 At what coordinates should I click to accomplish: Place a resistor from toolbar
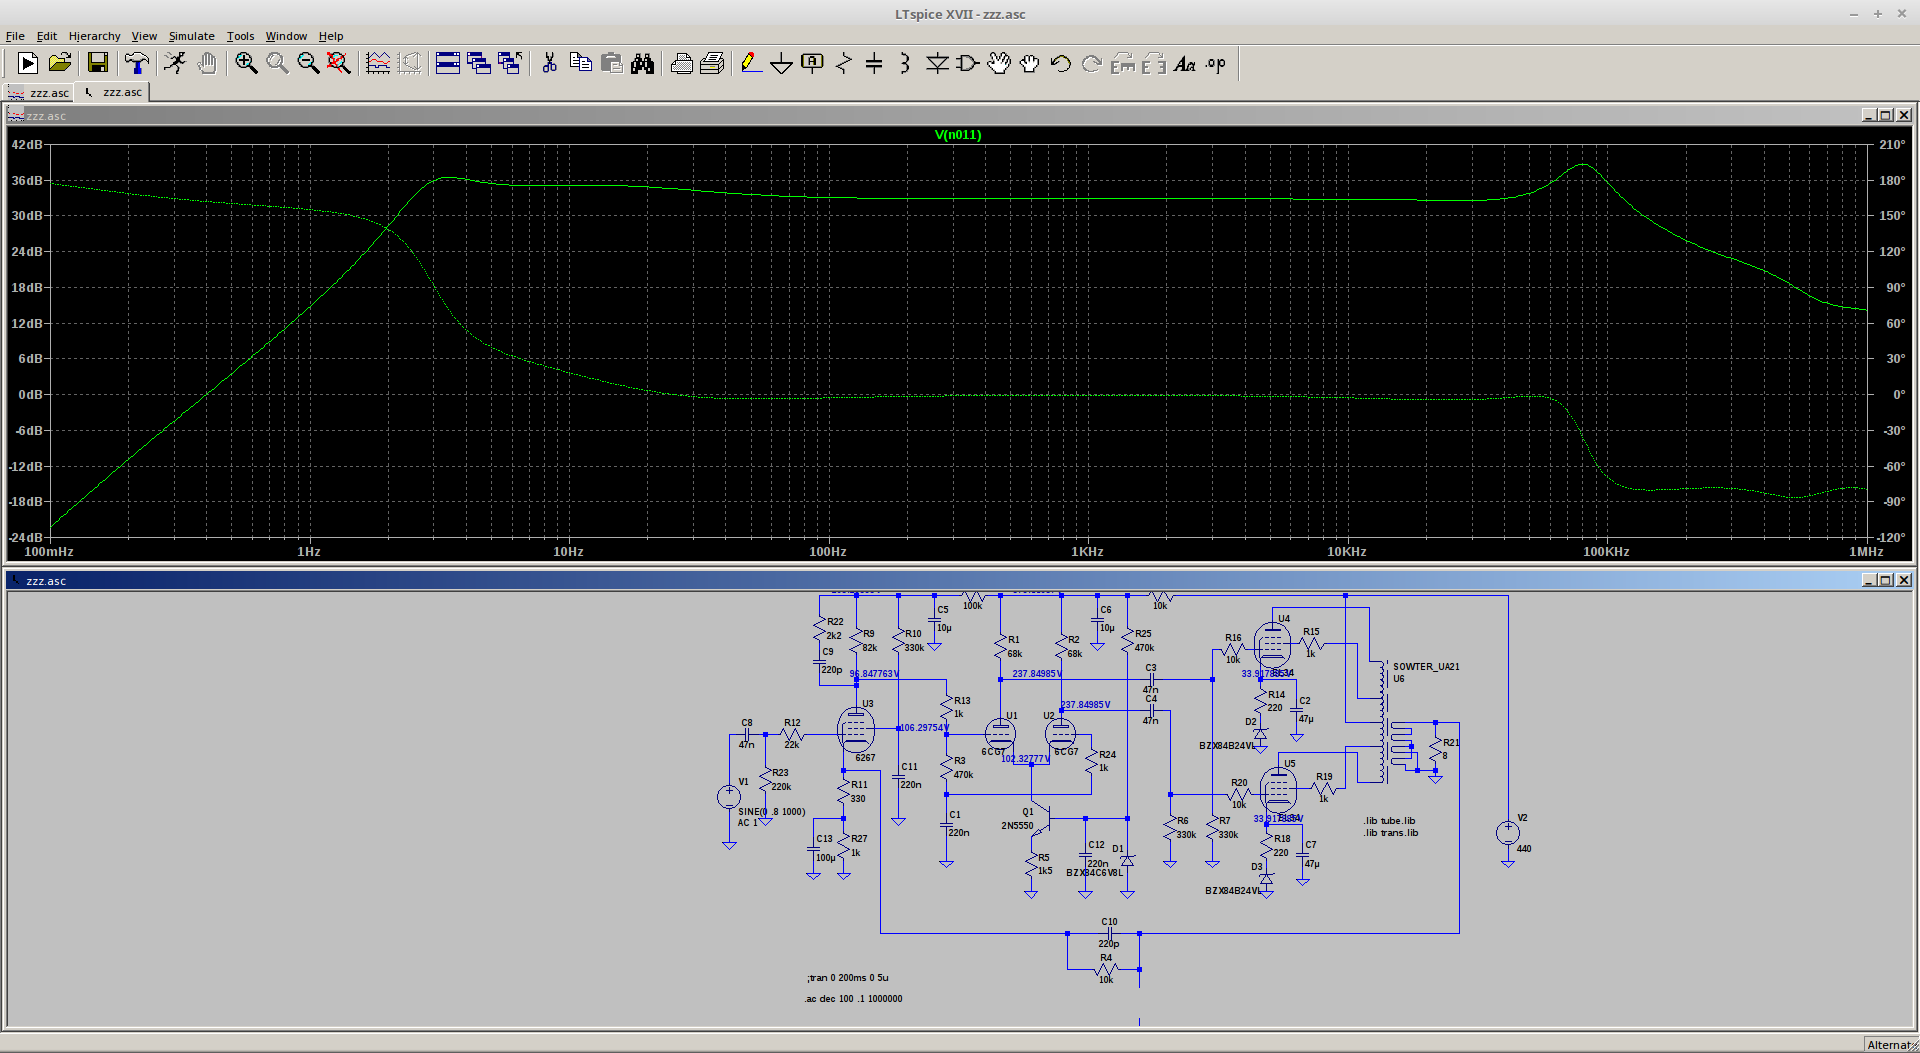point(843,63)
